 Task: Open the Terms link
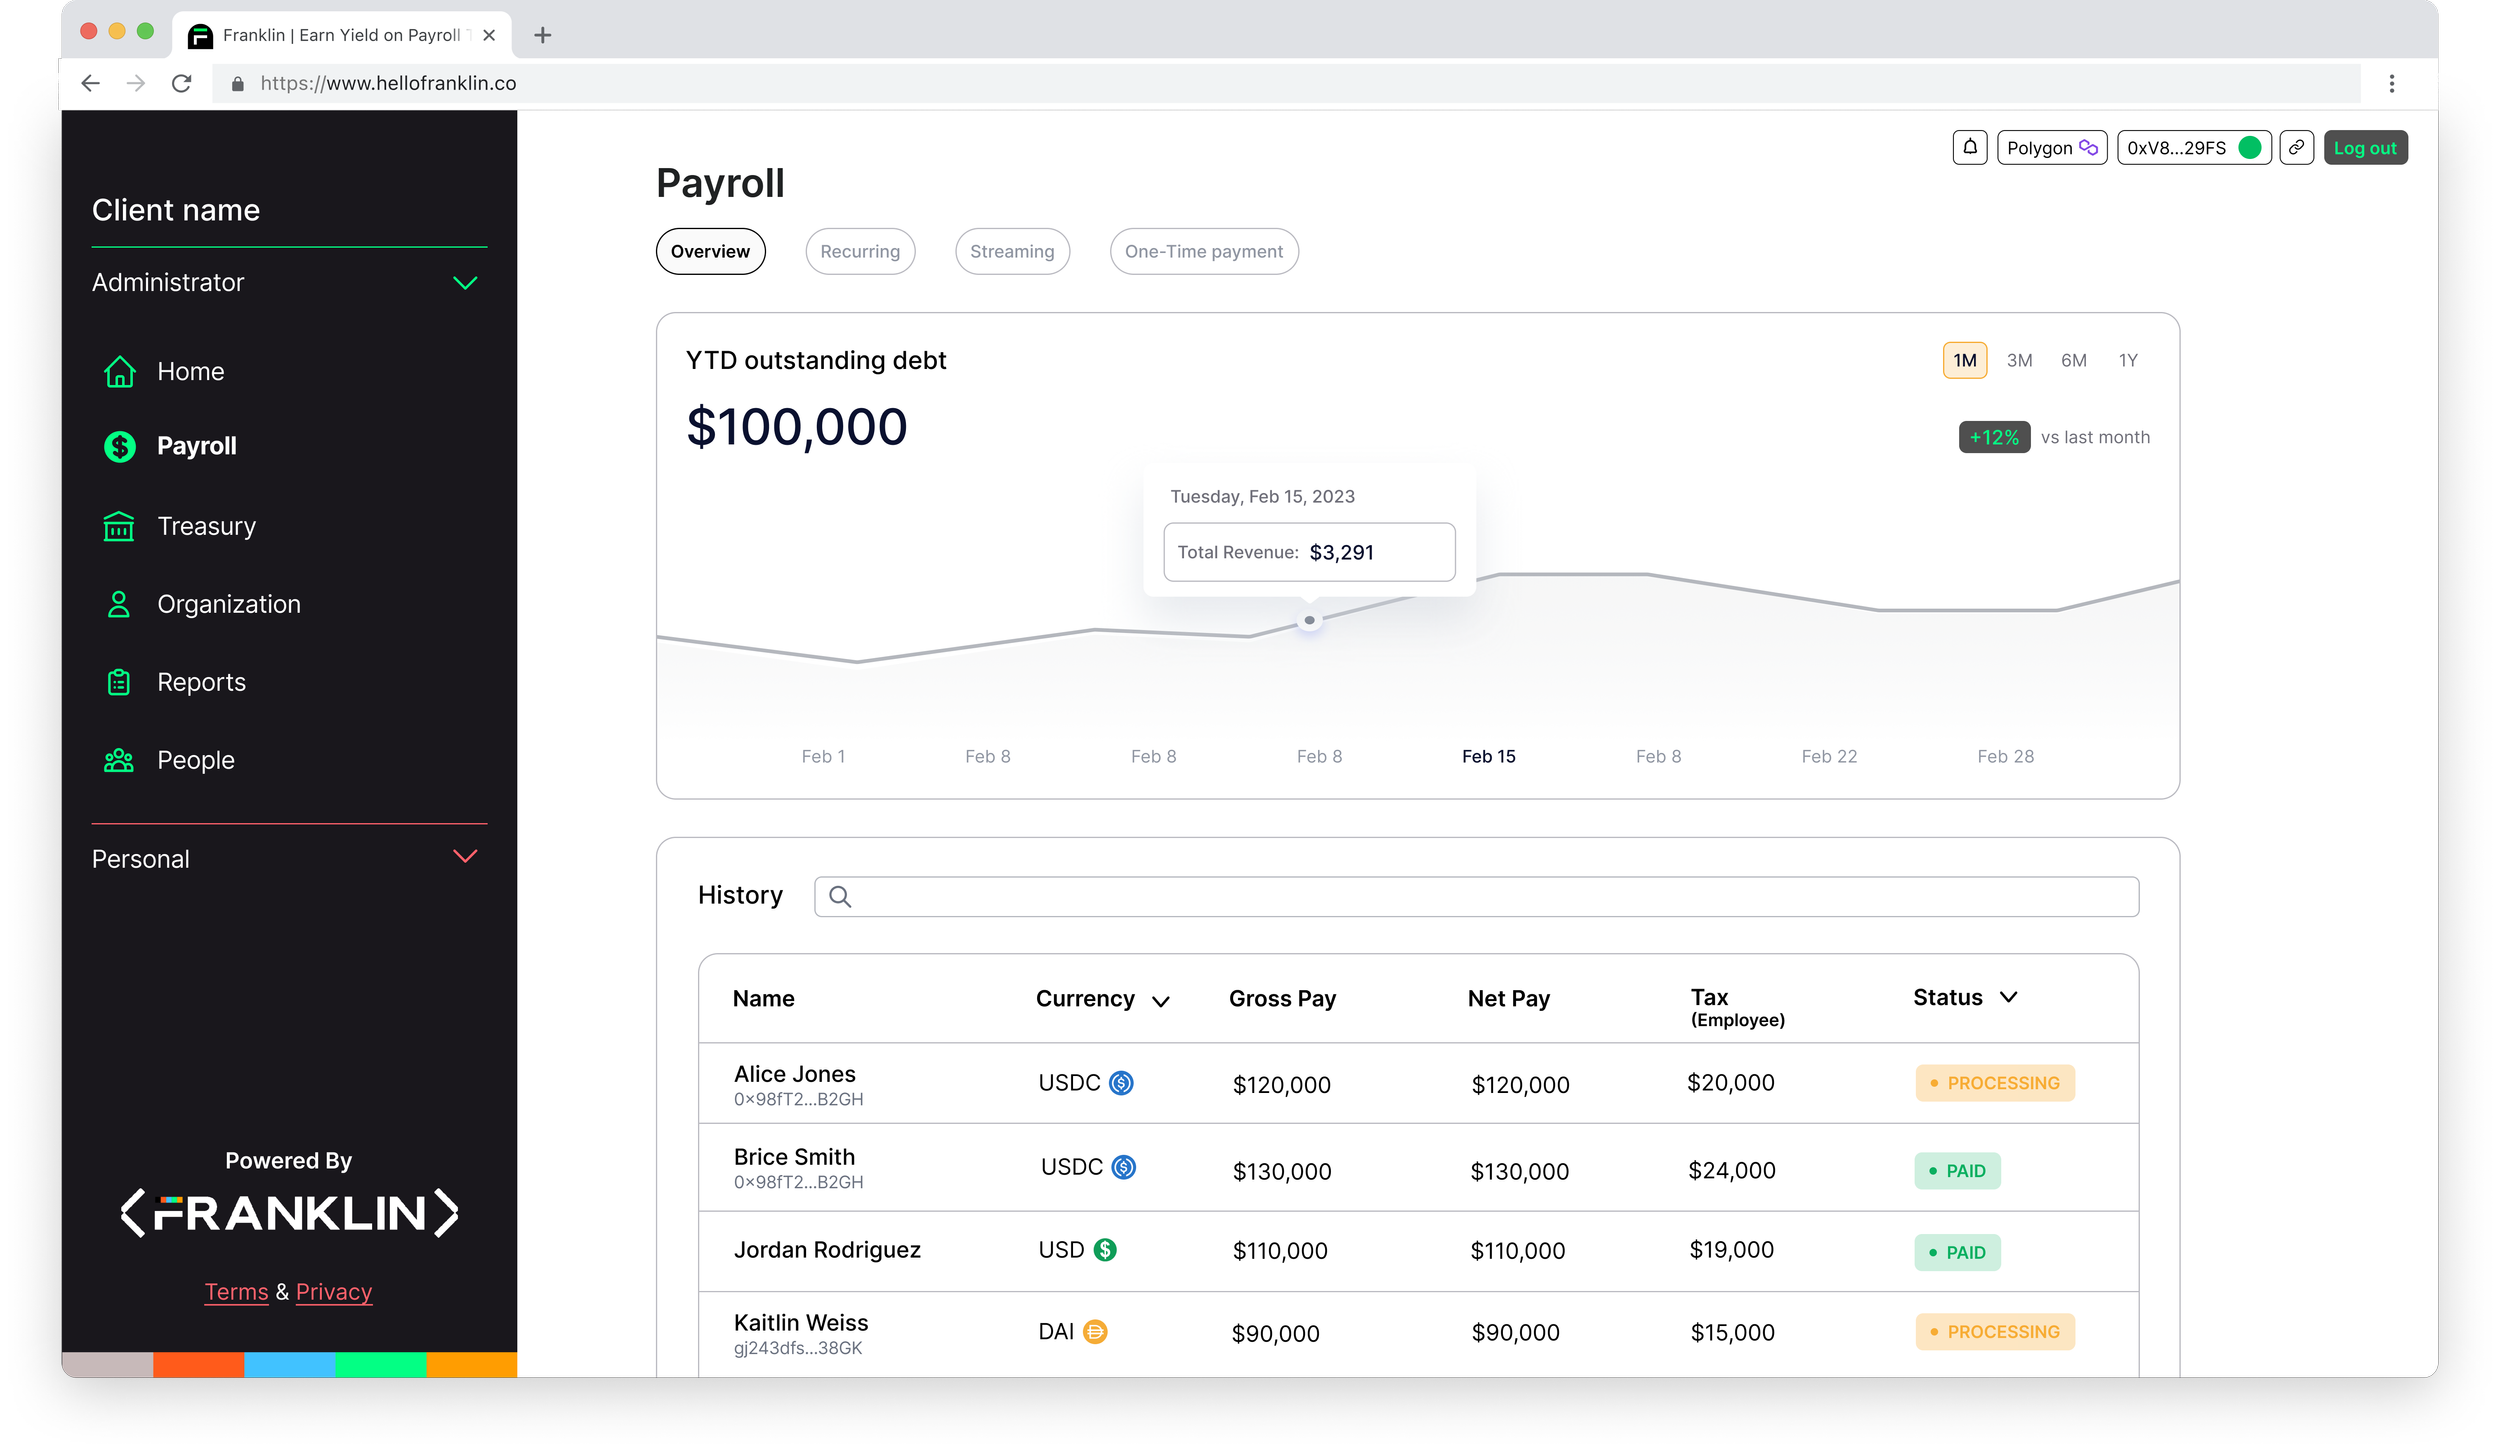[236, 1292]
